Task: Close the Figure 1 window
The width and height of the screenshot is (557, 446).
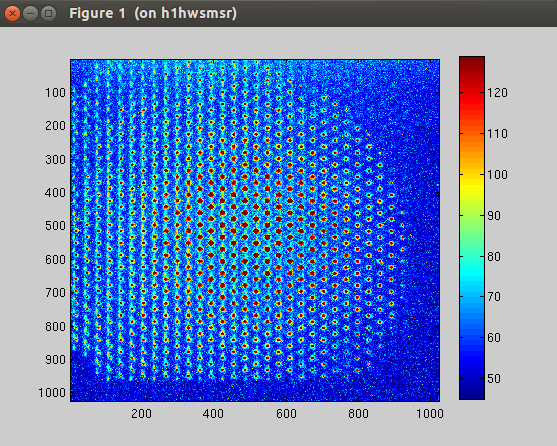Action: coord(12,13)
